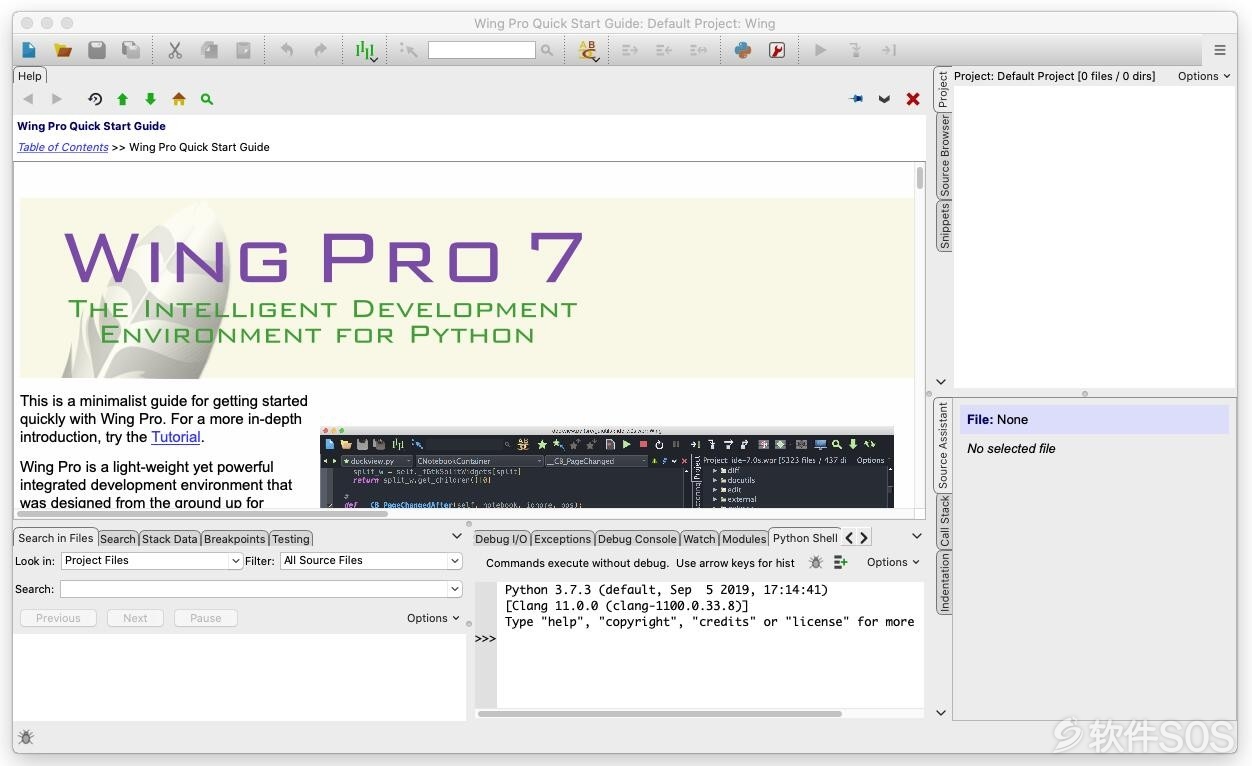Switch to the Exceptions tab
The width and height of the screenshot is (1252, 766).
563,539
